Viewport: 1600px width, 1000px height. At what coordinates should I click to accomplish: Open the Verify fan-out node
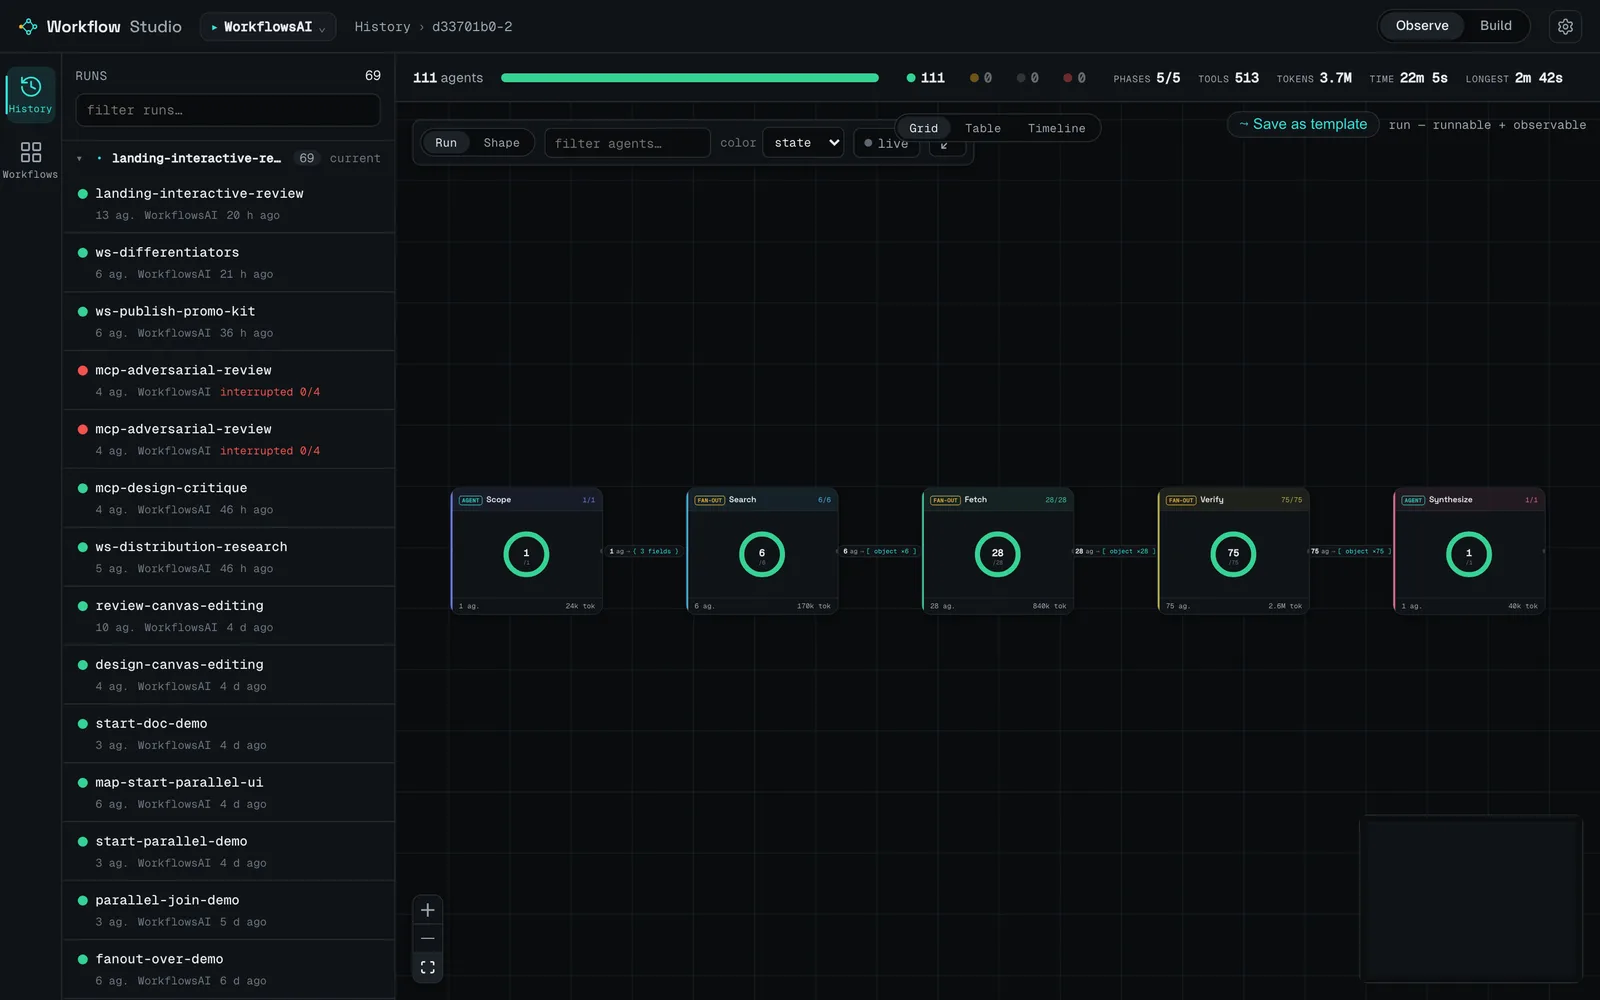pos(1233,550)
